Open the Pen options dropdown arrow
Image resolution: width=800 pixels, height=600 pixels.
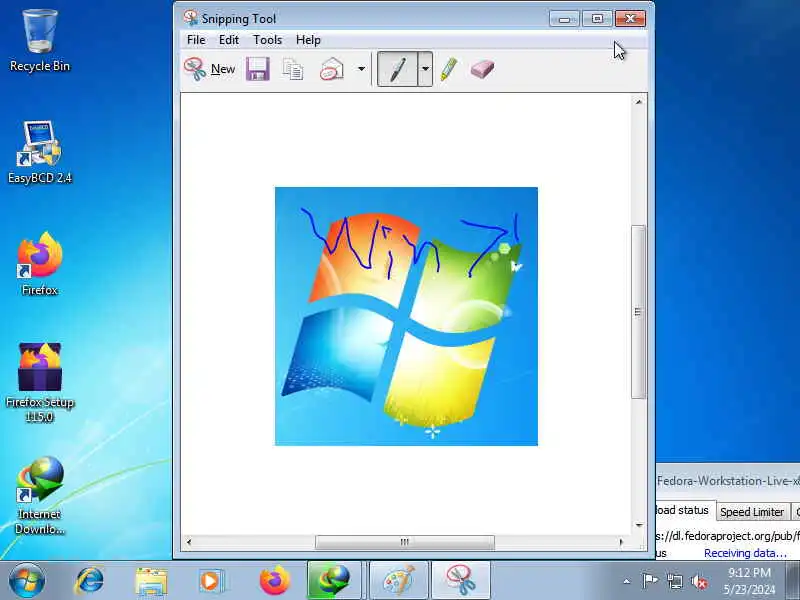(425, 69)
